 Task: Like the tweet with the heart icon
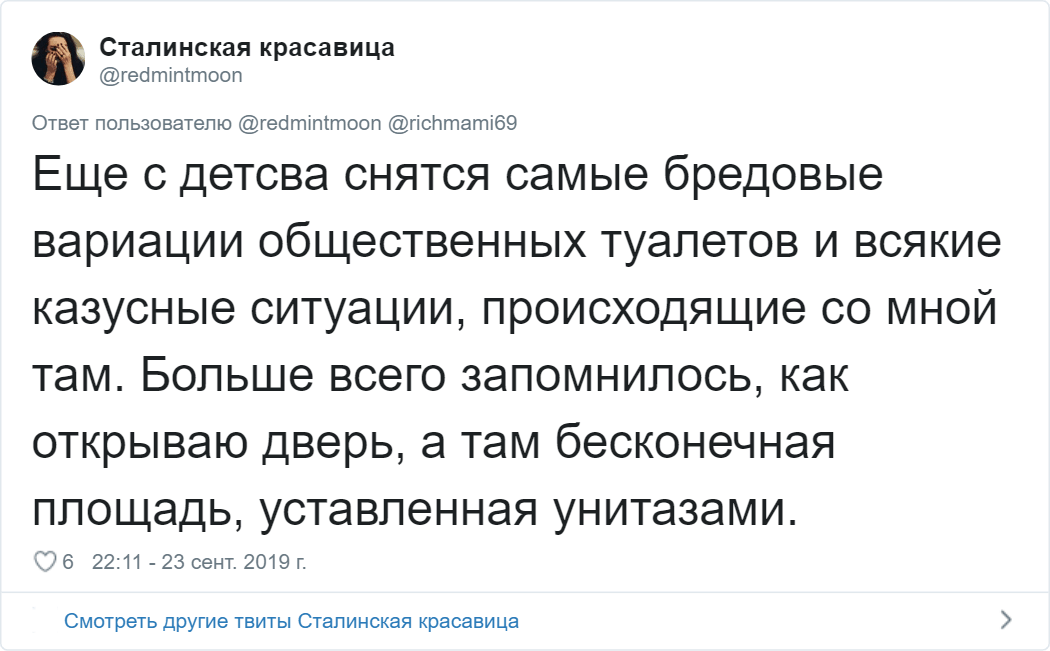(45, 561)
